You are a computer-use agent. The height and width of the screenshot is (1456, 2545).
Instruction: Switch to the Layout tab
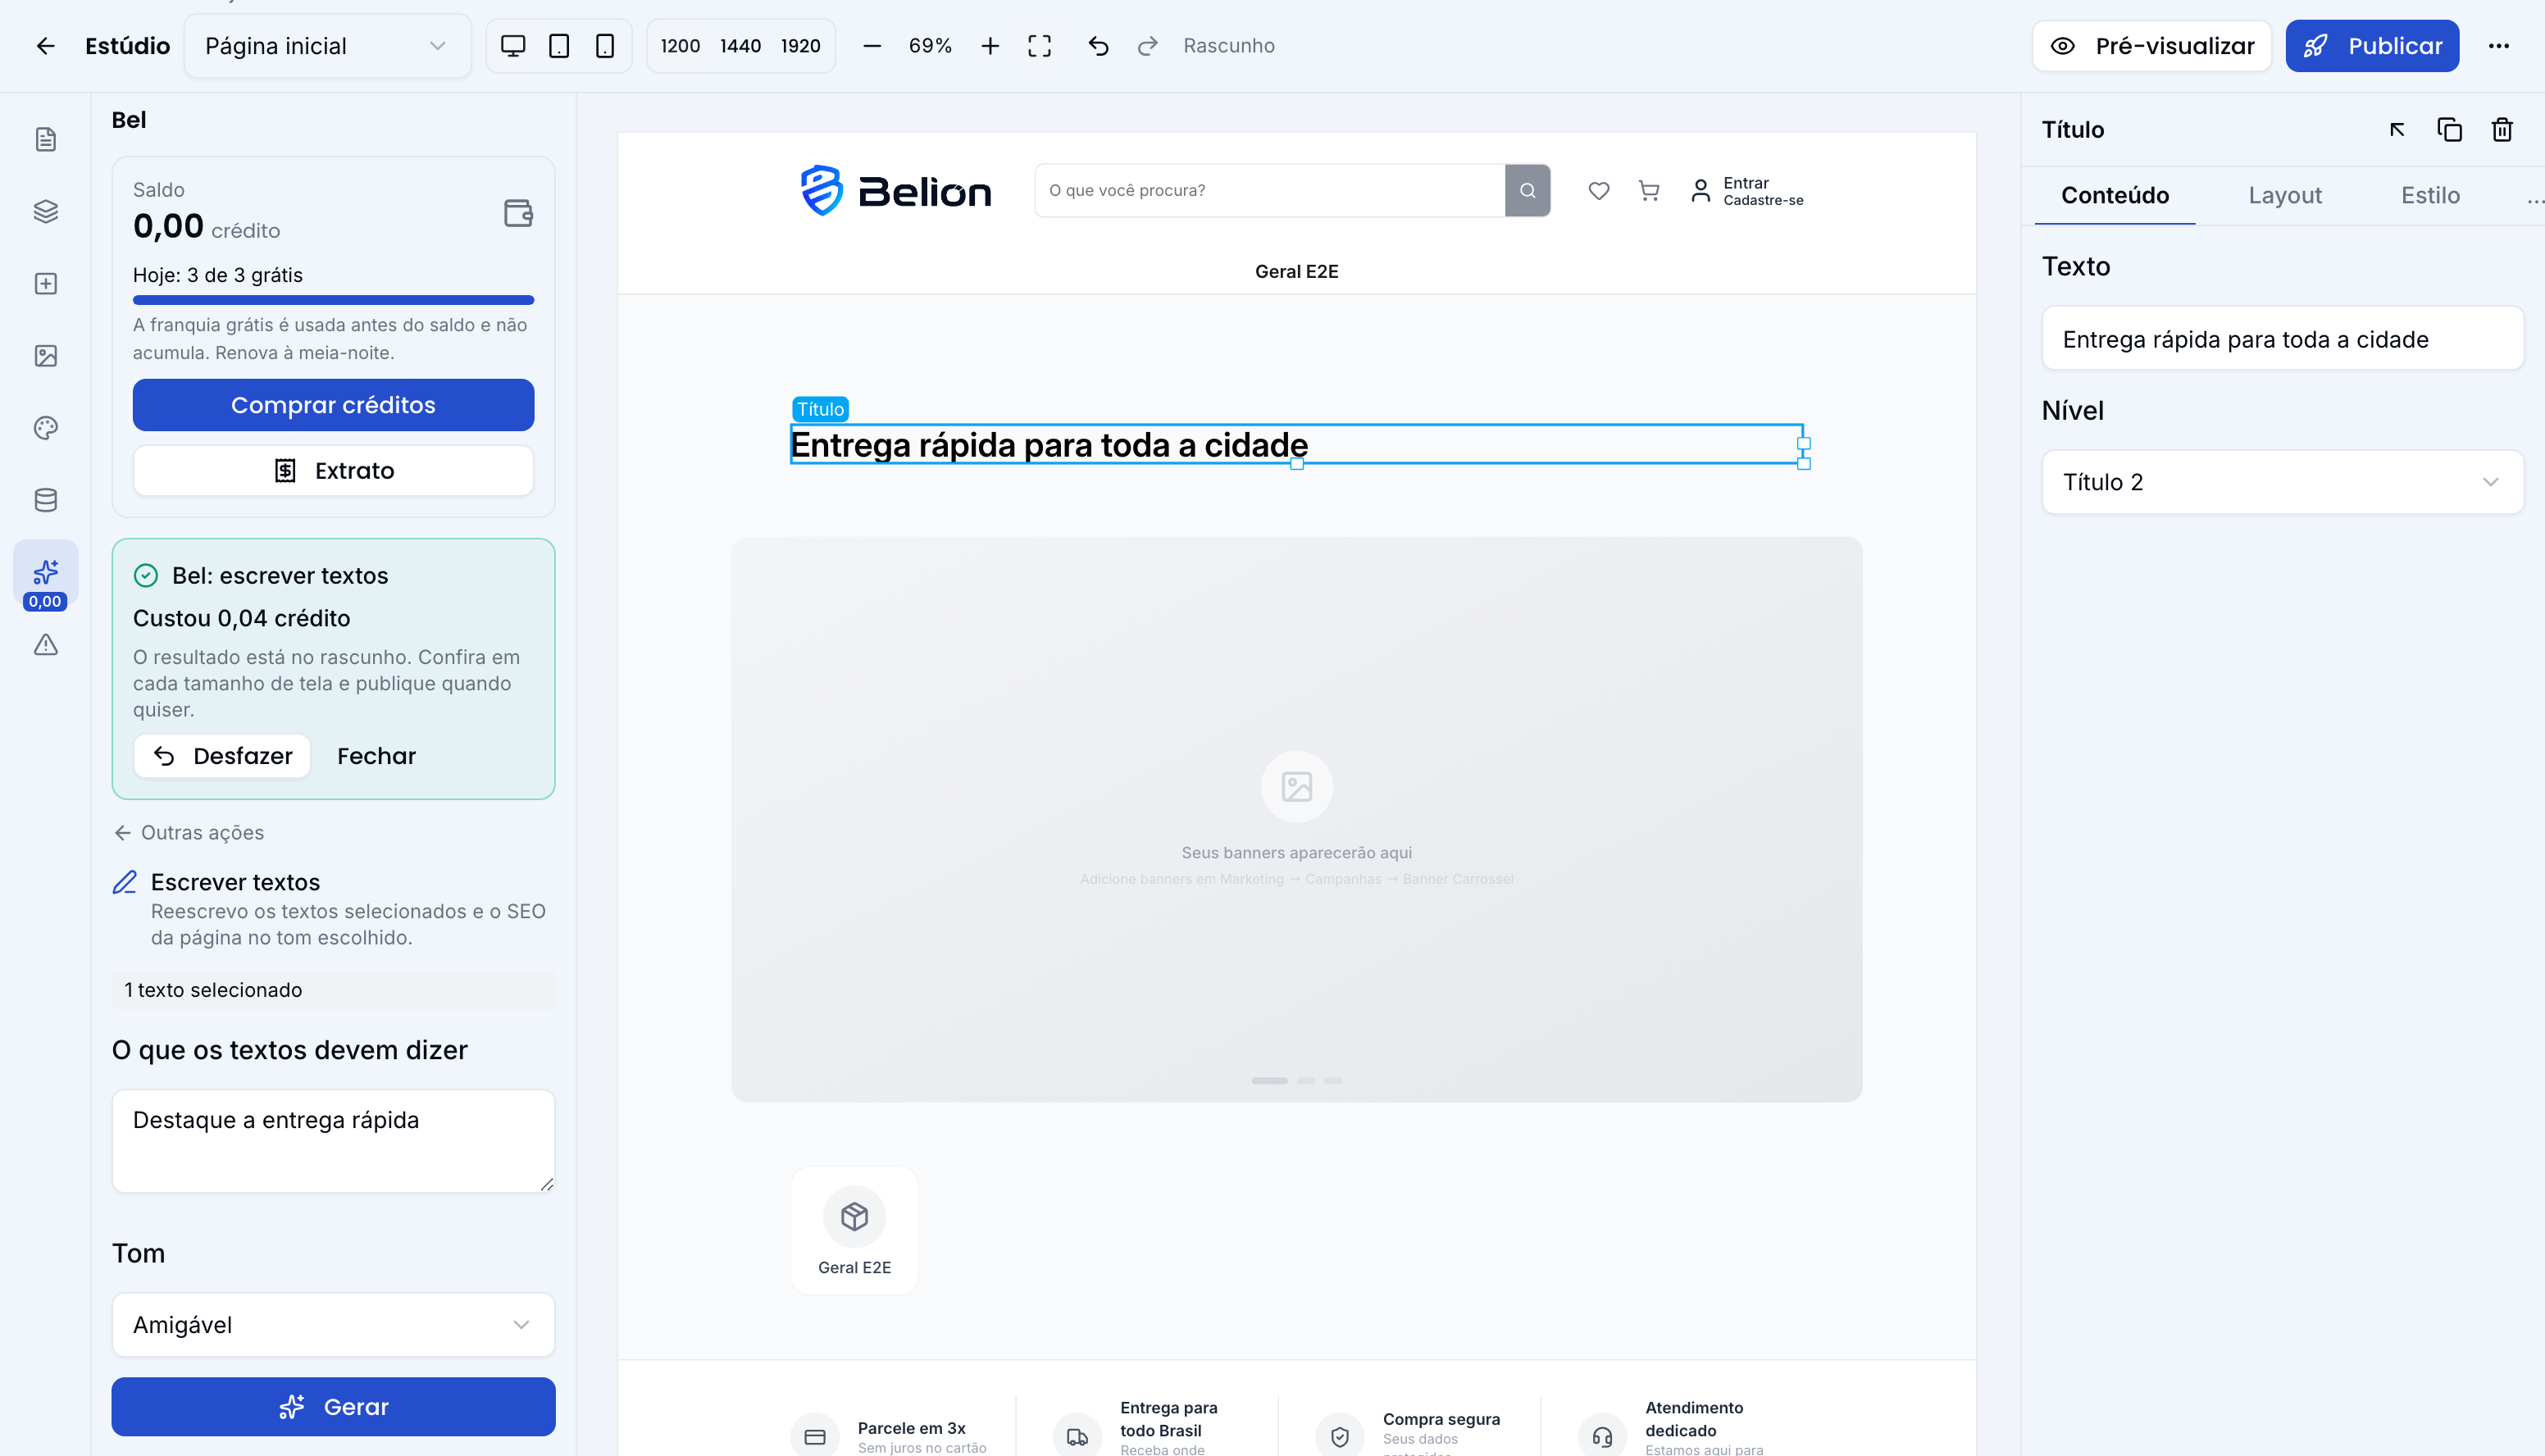click(x=2285, y=195)
